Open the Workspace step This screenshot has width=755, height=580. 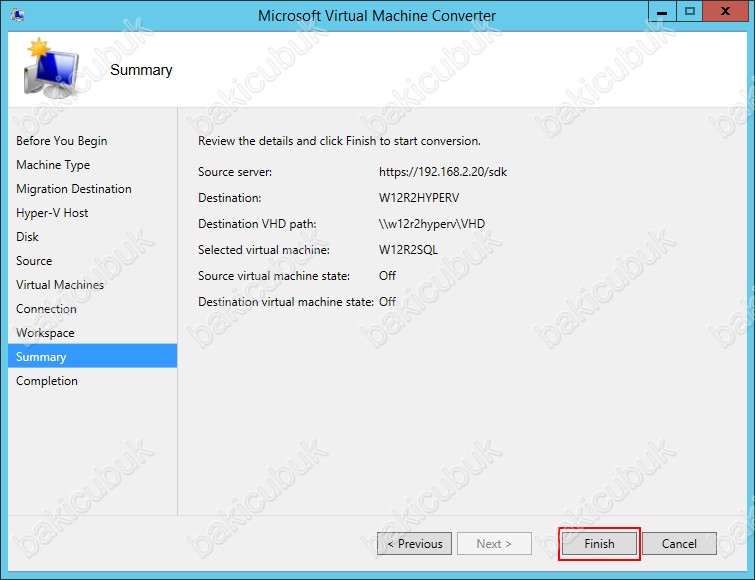pyautogui.click(x=45, y=333)
